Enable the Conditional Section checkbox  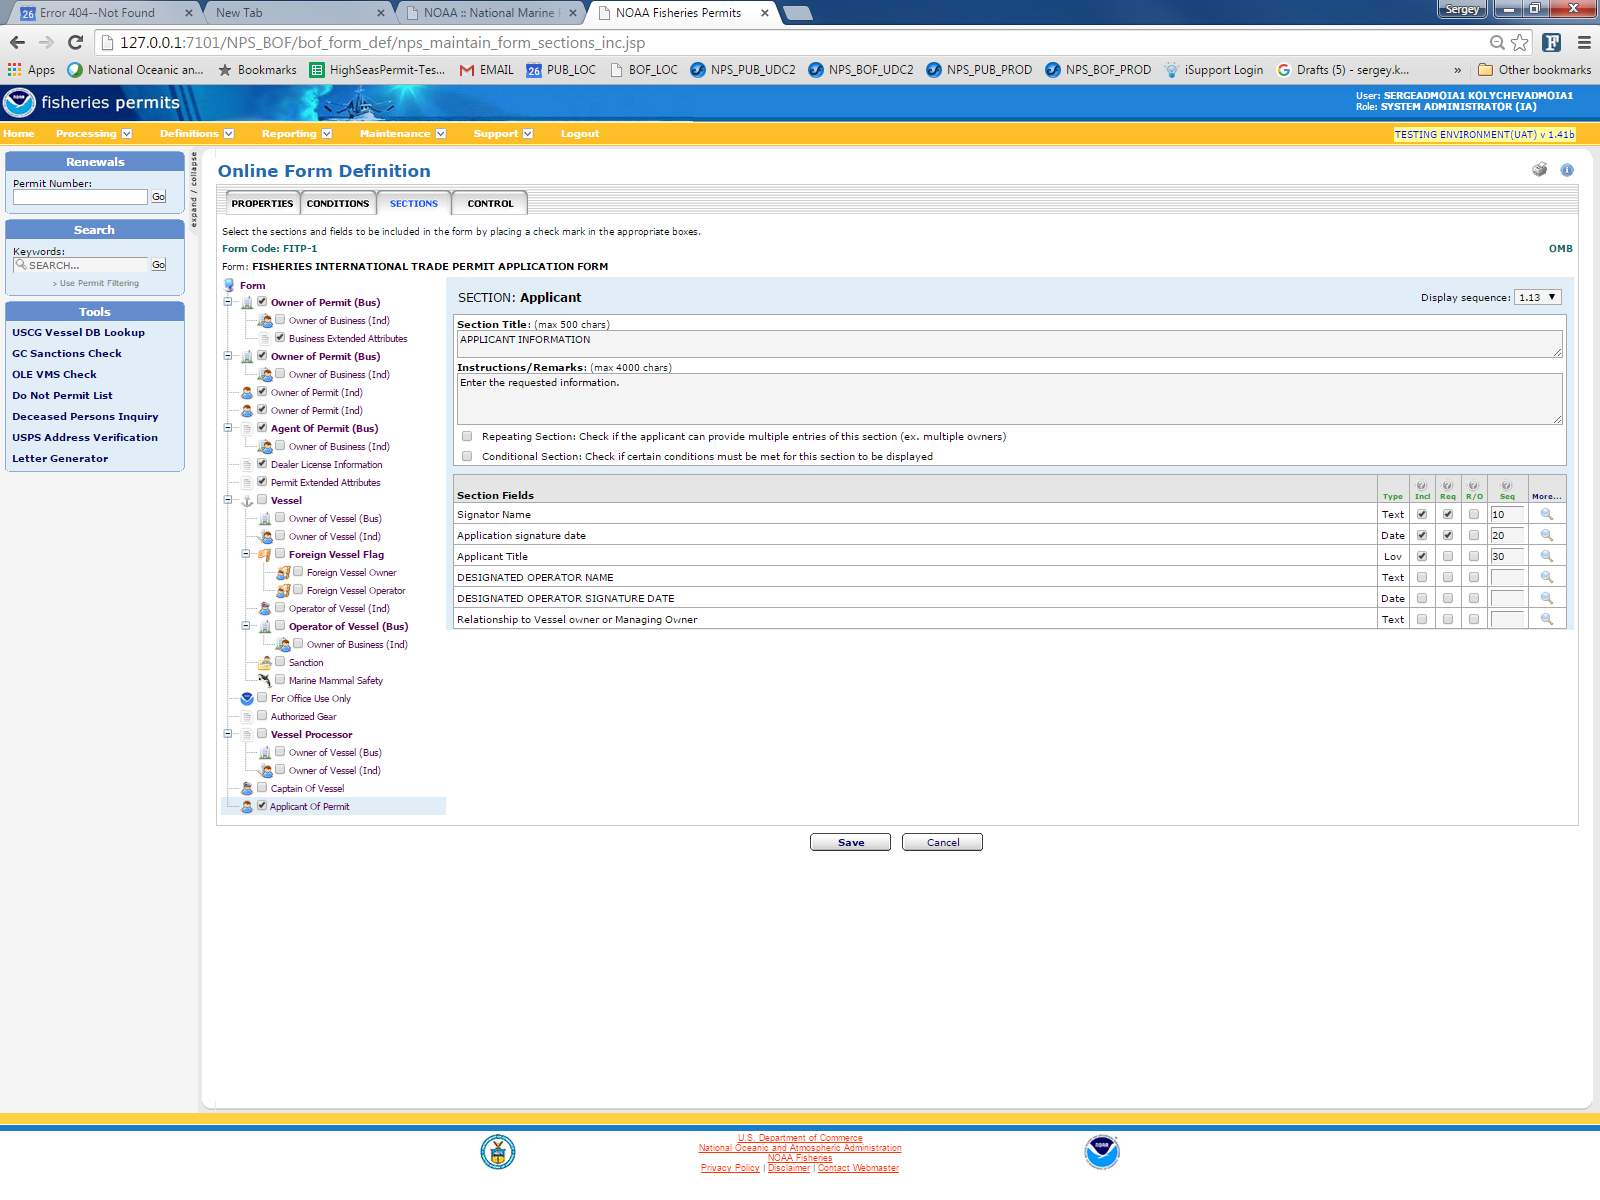point(467,456)
